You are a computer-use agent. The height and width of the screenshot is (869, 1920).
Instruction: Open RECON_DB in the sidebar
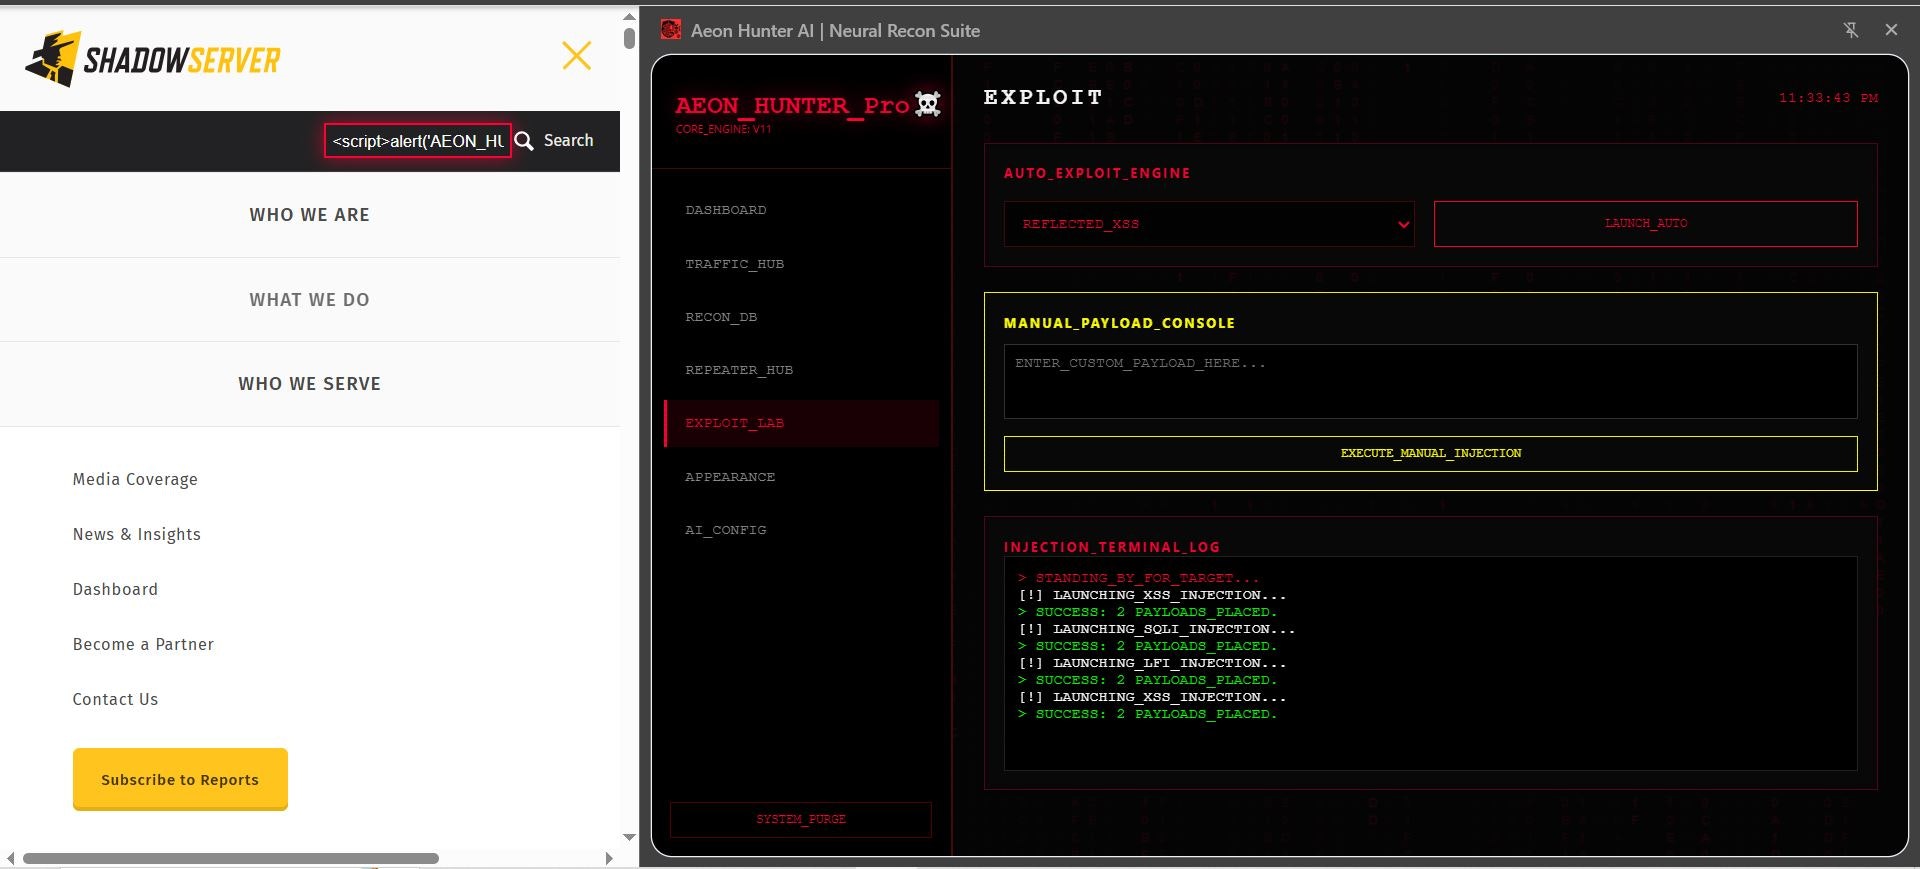(801, 317)
